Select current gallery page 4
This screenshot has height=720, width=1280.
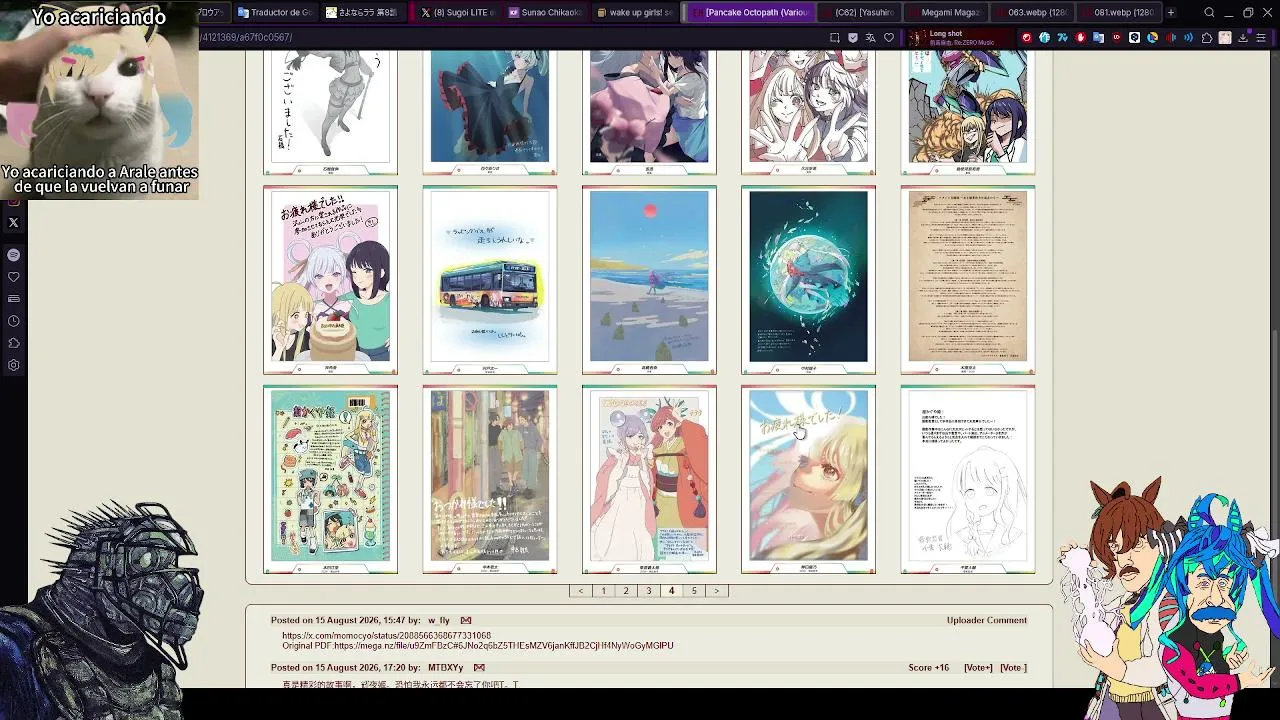(x=671, y=591)
